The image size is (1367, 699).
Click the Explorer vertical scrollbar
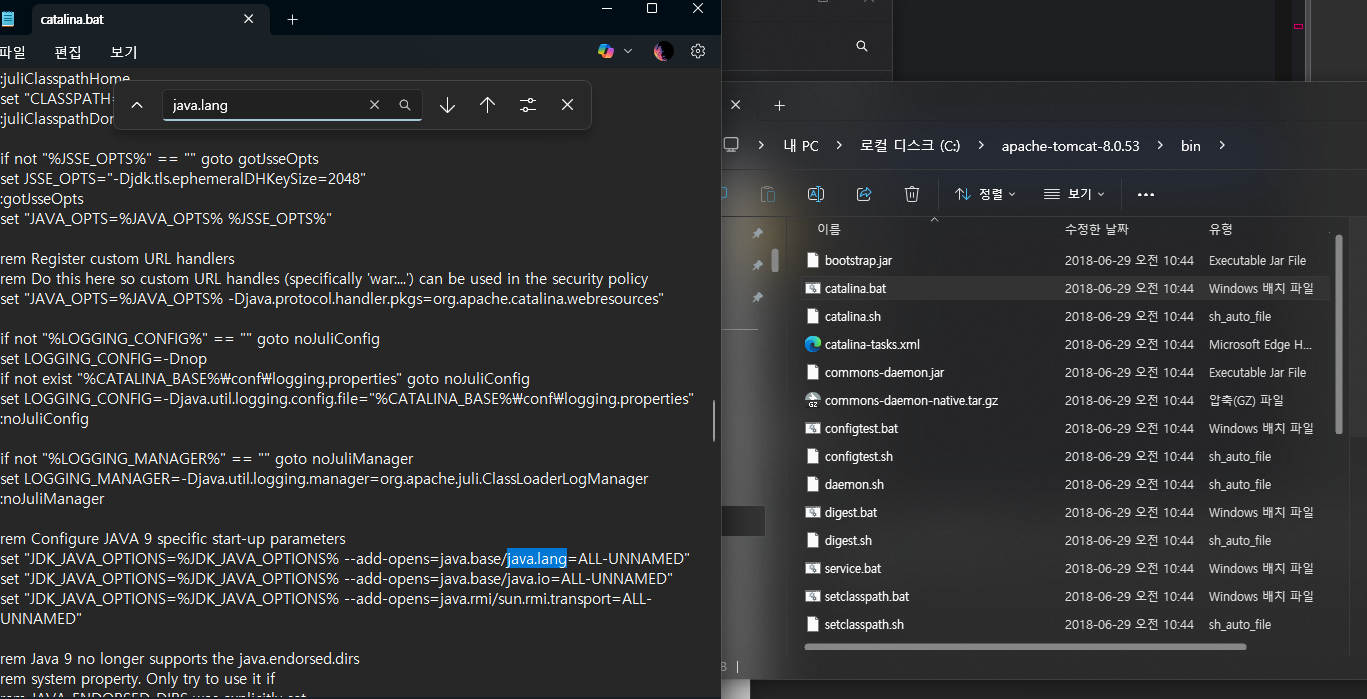tap(1339, 335)
